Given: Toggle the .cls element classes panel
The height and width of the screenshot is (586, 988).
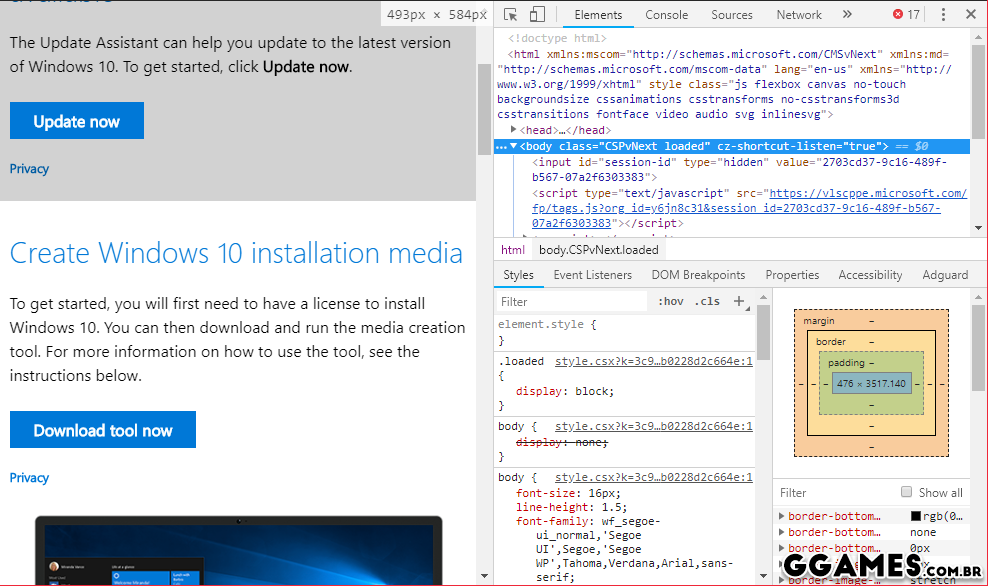Looking at the screenshot, I should point(708,301).
